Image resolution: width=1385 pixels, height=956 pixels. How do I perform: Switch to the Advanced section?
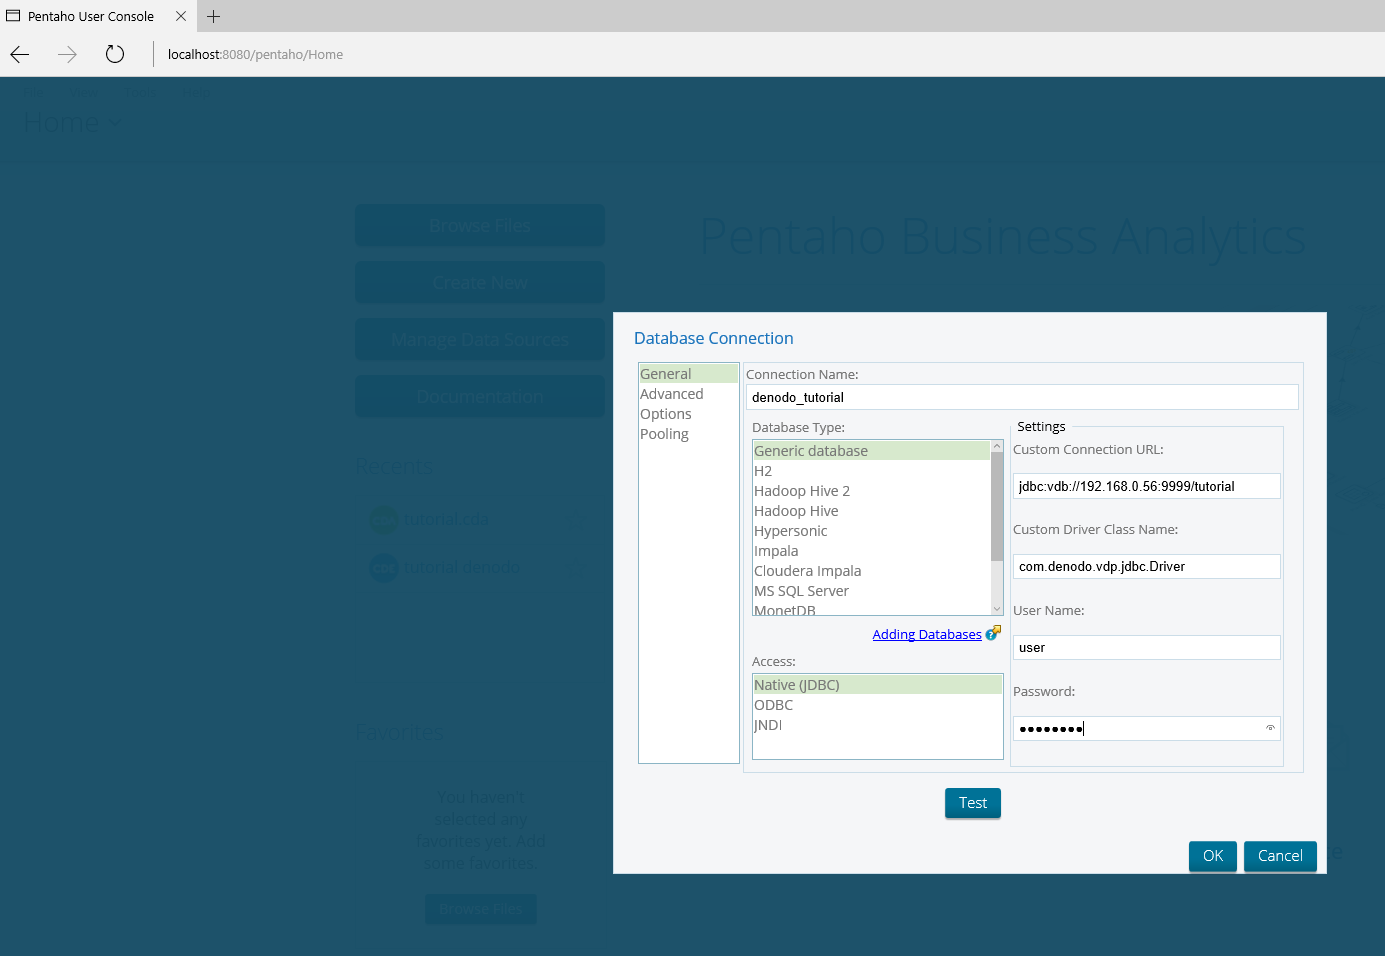[688, 394]
